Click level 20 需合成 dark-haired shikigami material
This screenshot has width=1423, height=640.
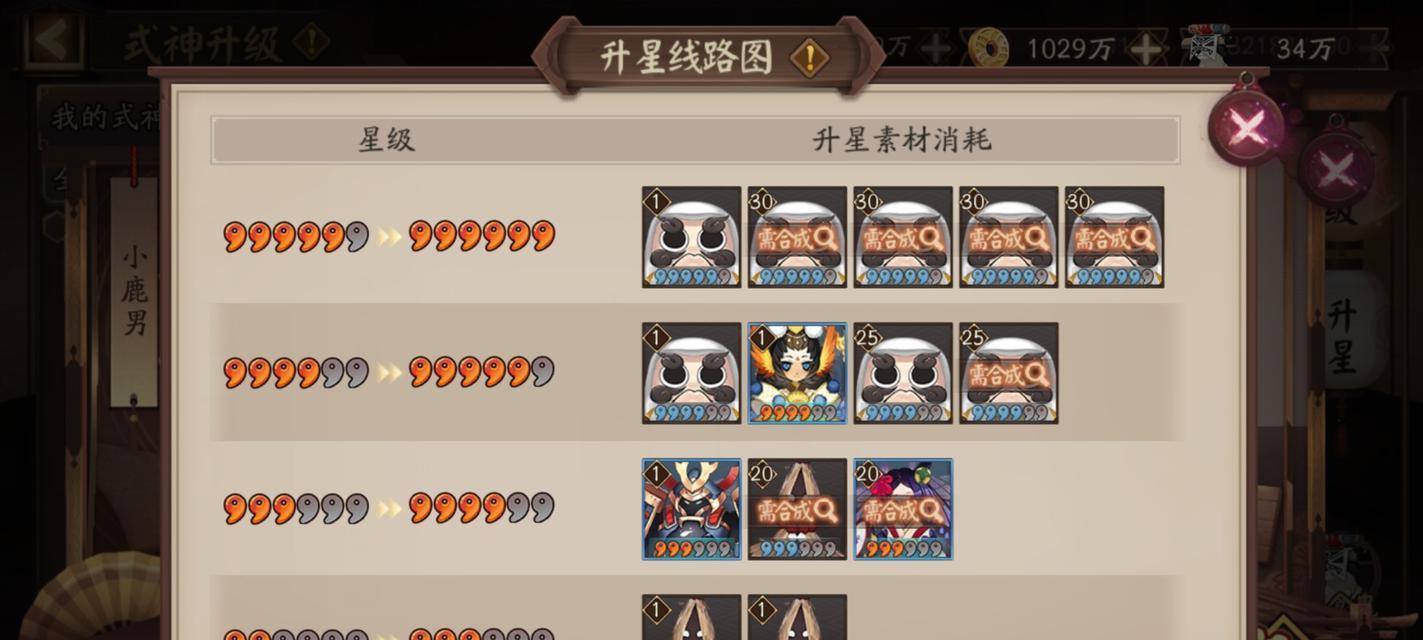(x=904, y=509)
